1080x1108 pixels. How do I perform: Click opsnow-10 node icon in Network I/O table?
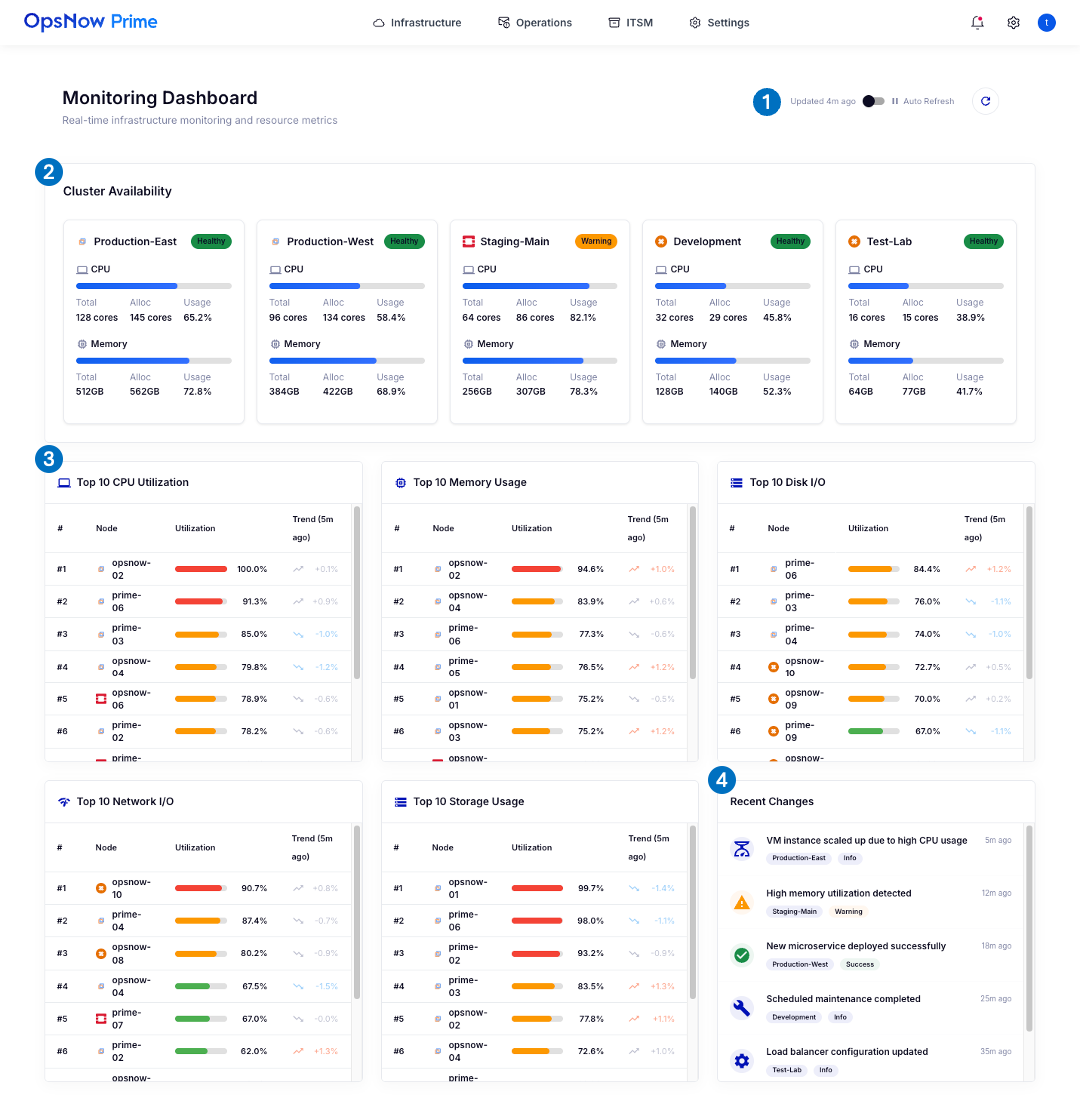pos(101,888)
